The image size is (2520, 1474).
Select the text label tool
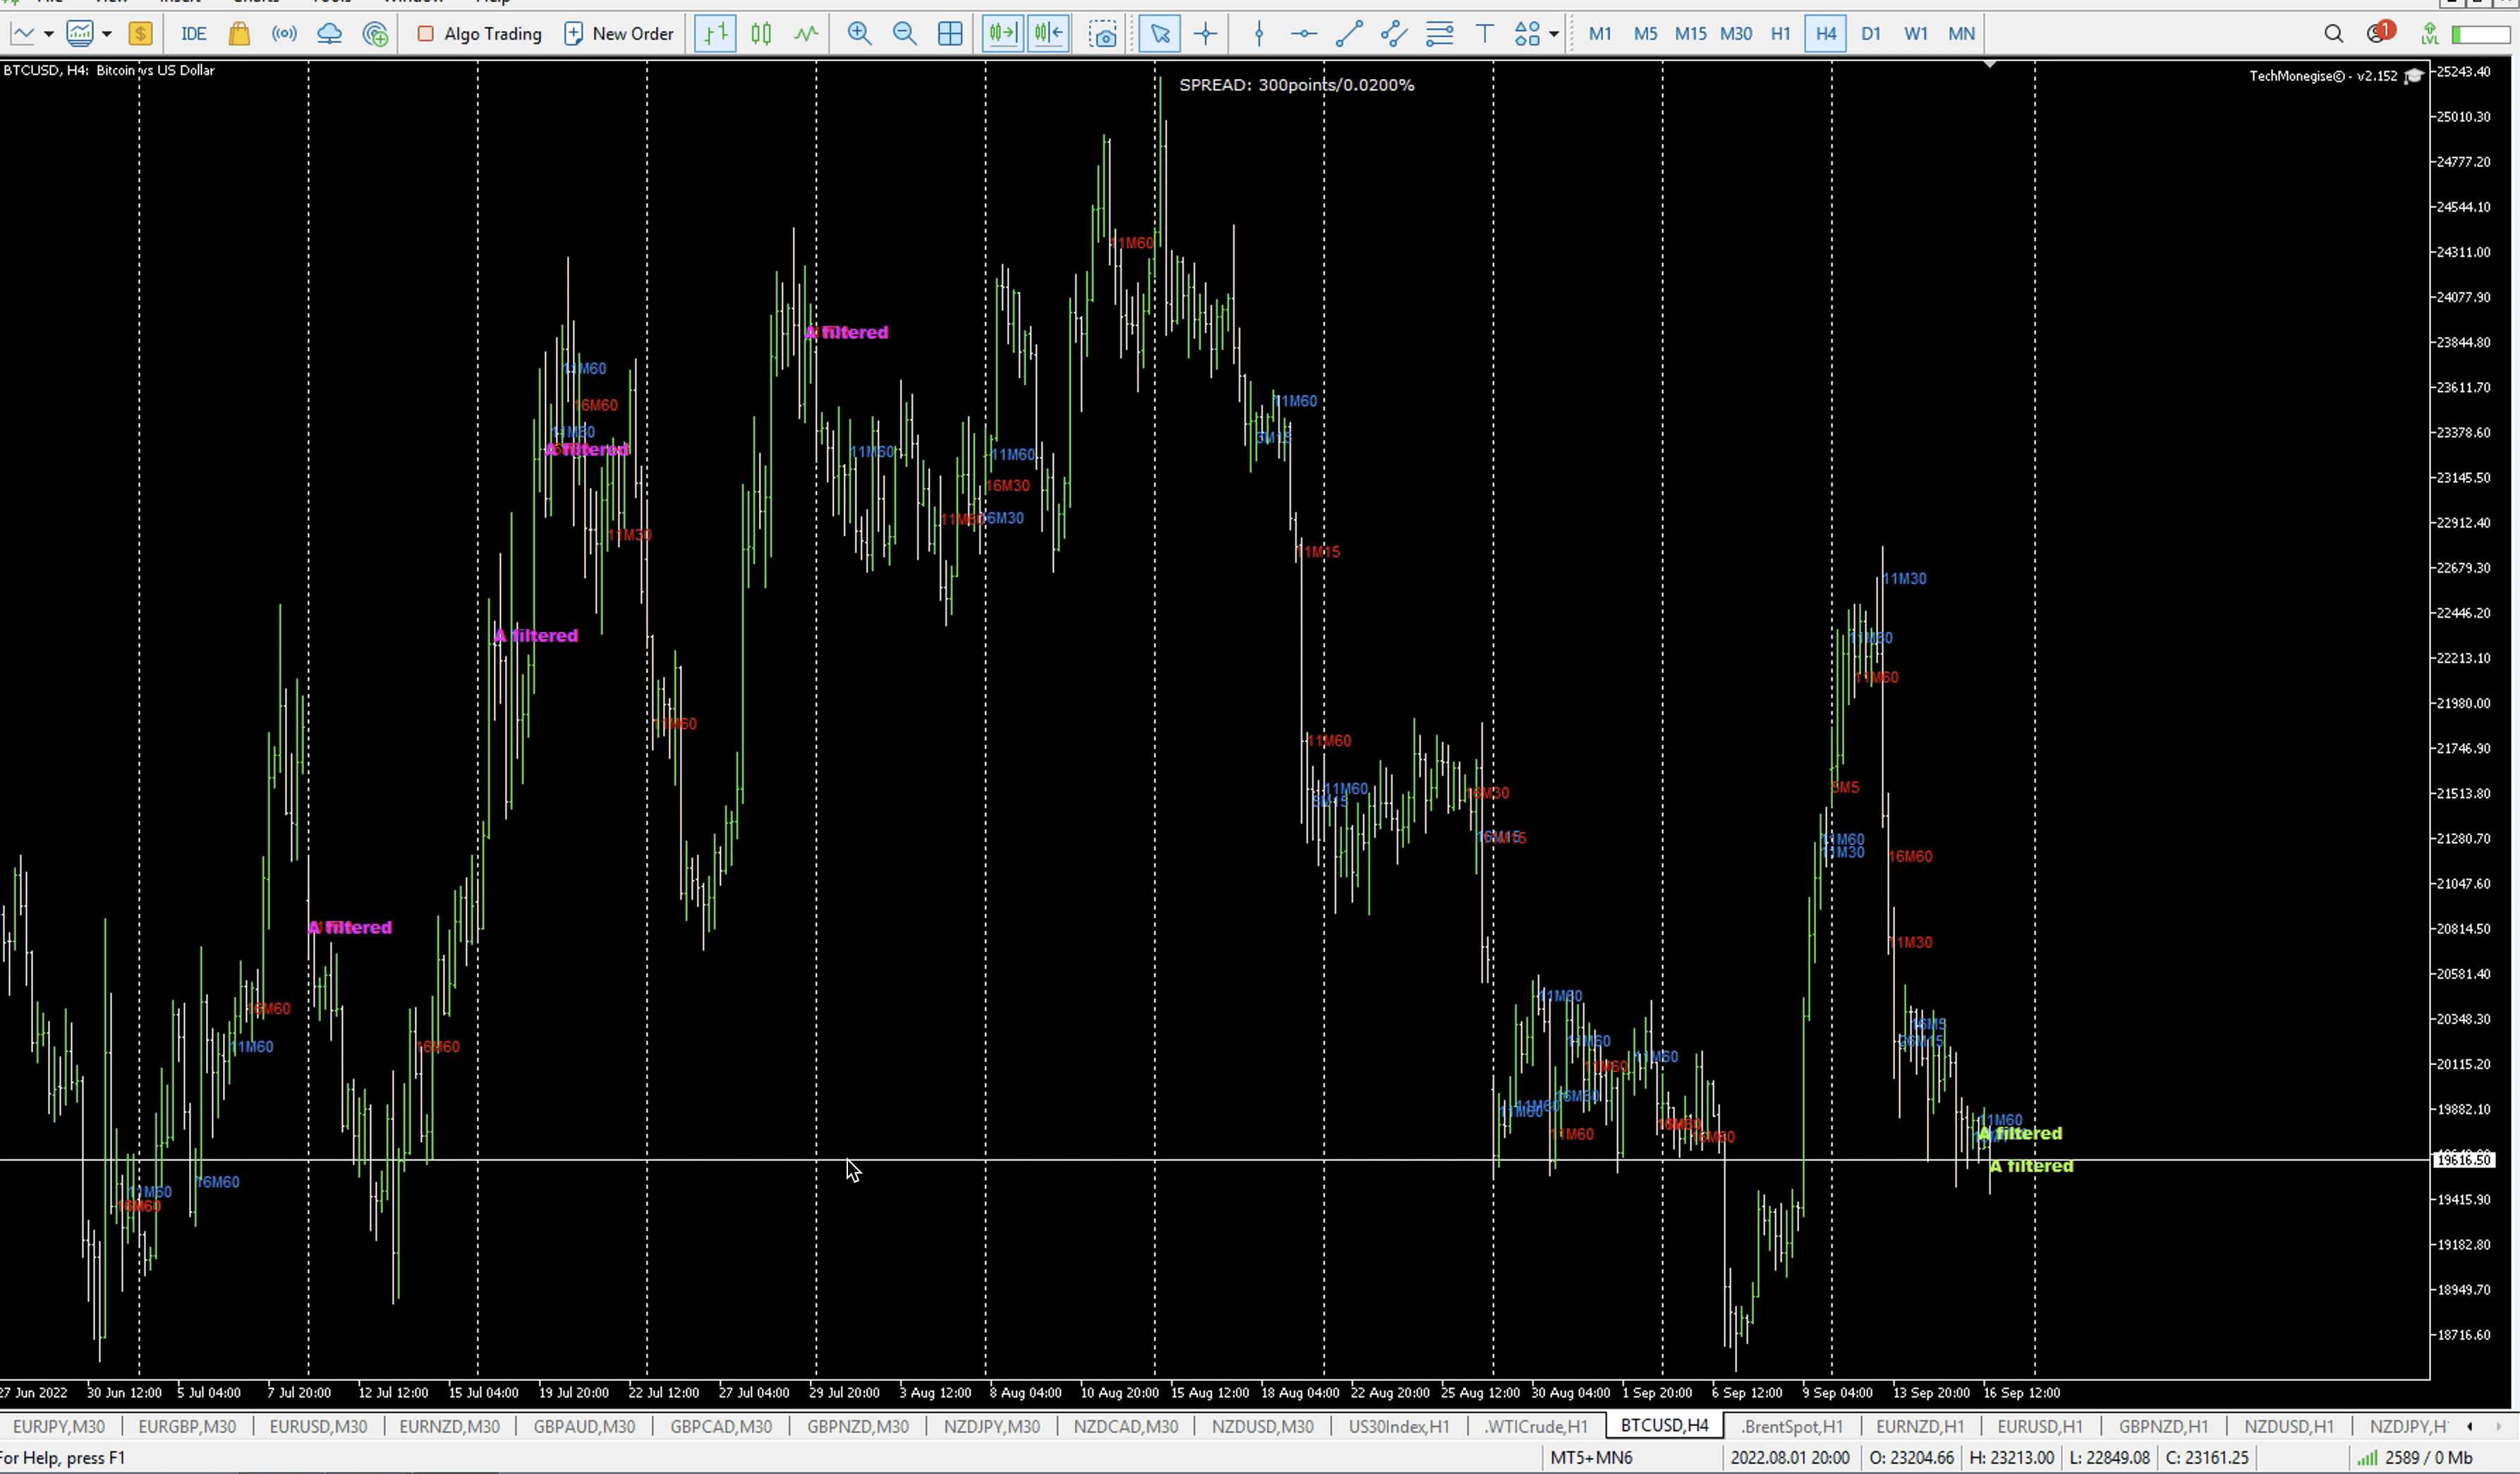point(1484,34)
